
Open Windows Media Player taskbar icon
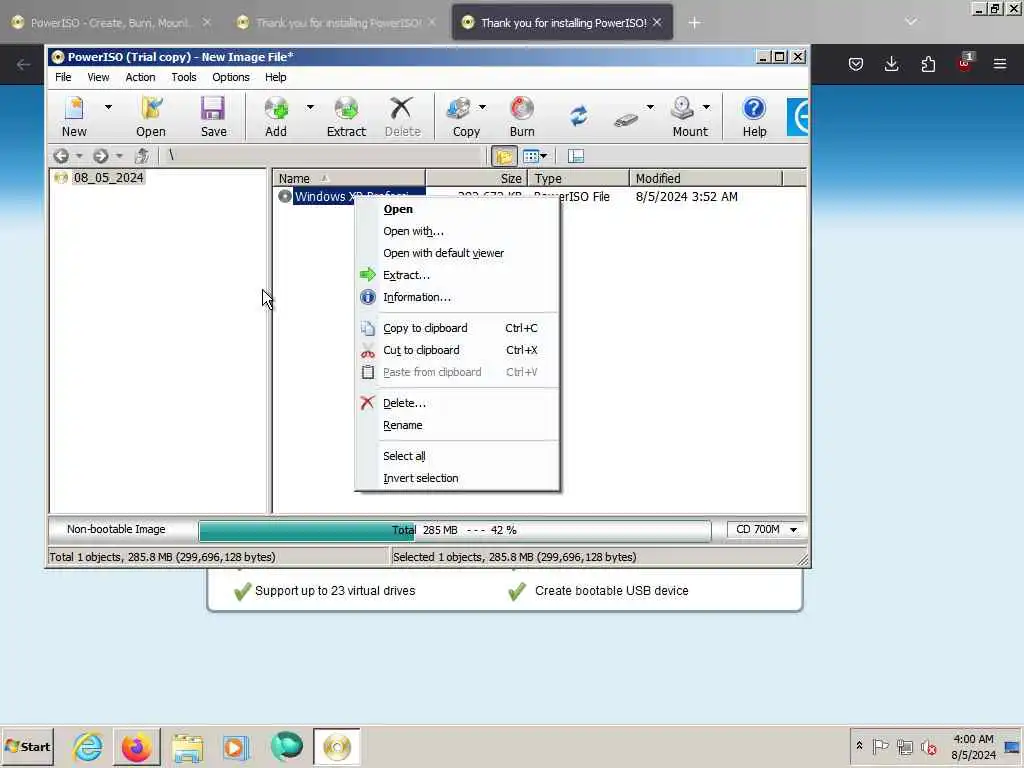click(236, 747)
